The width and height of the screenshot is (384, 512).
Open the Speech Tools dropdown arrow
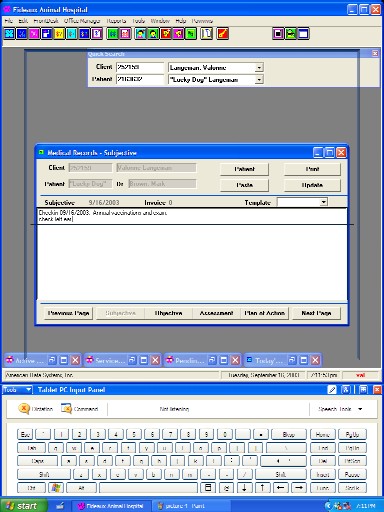pos(360,409)
